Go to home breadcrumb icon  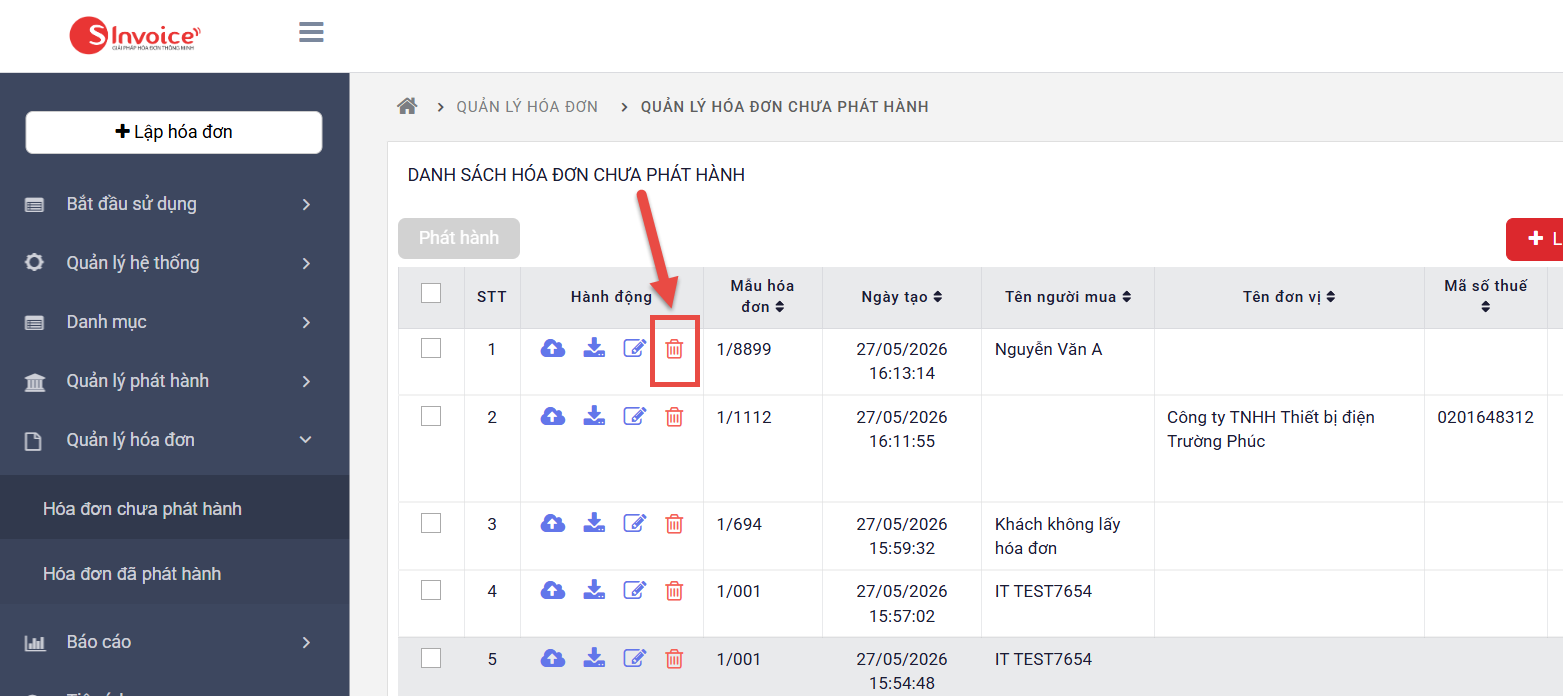click(407, 106)
